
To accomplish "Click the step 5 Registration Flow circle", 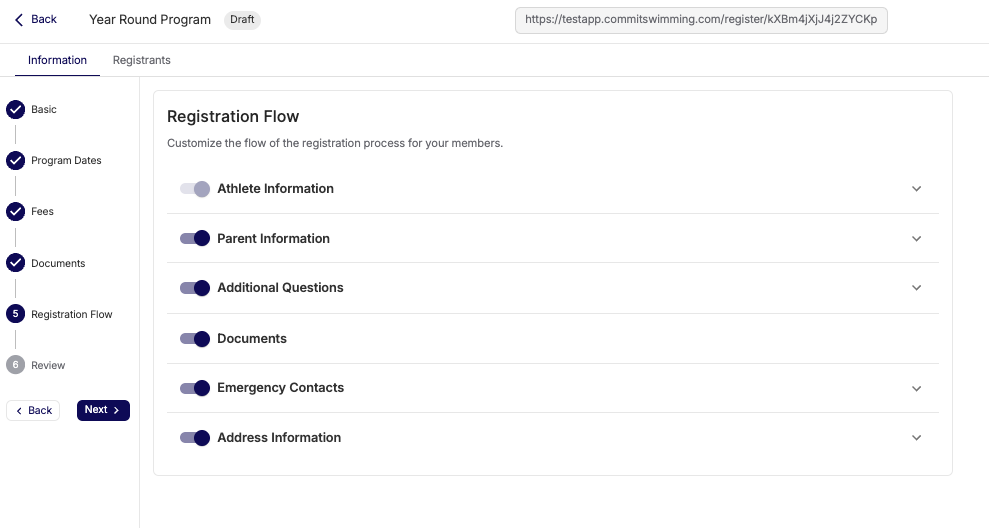I will pyautogui.click(x=16, y=314).
